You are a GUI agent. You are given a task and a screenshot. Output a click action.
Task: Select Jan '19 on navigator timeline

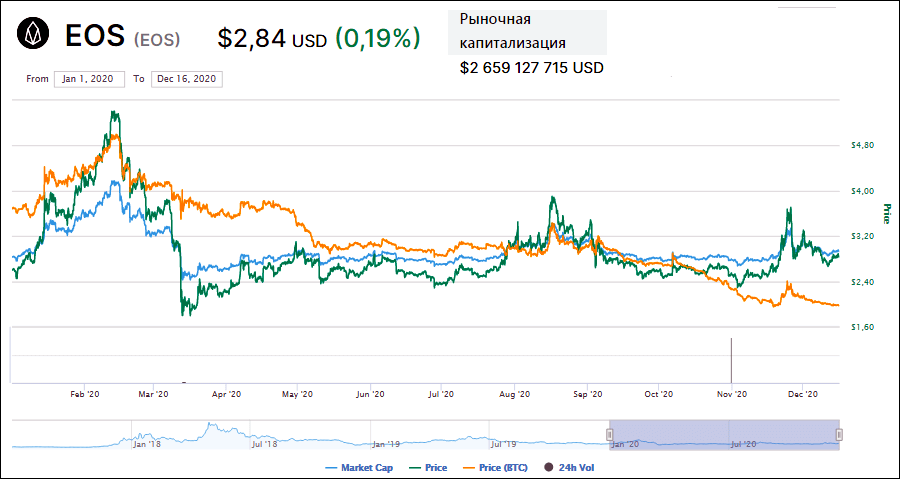click(x=386, y=442)
